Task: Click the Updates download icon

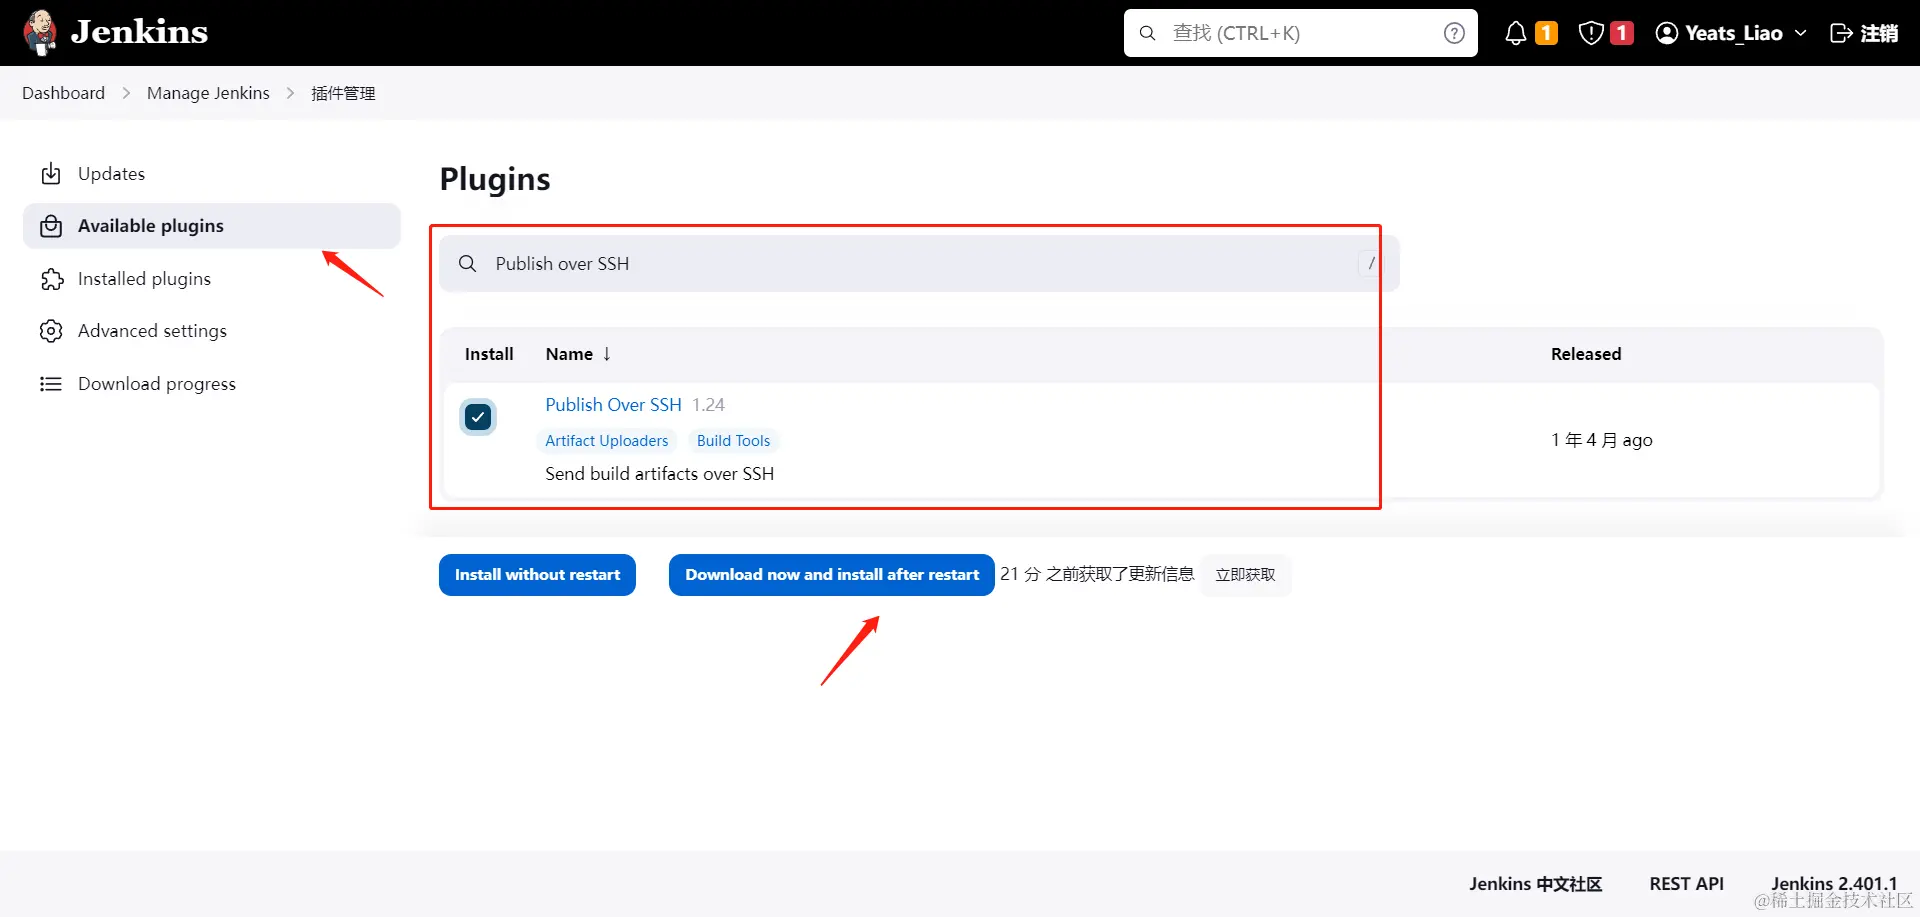Action: (x=51, y=174)
